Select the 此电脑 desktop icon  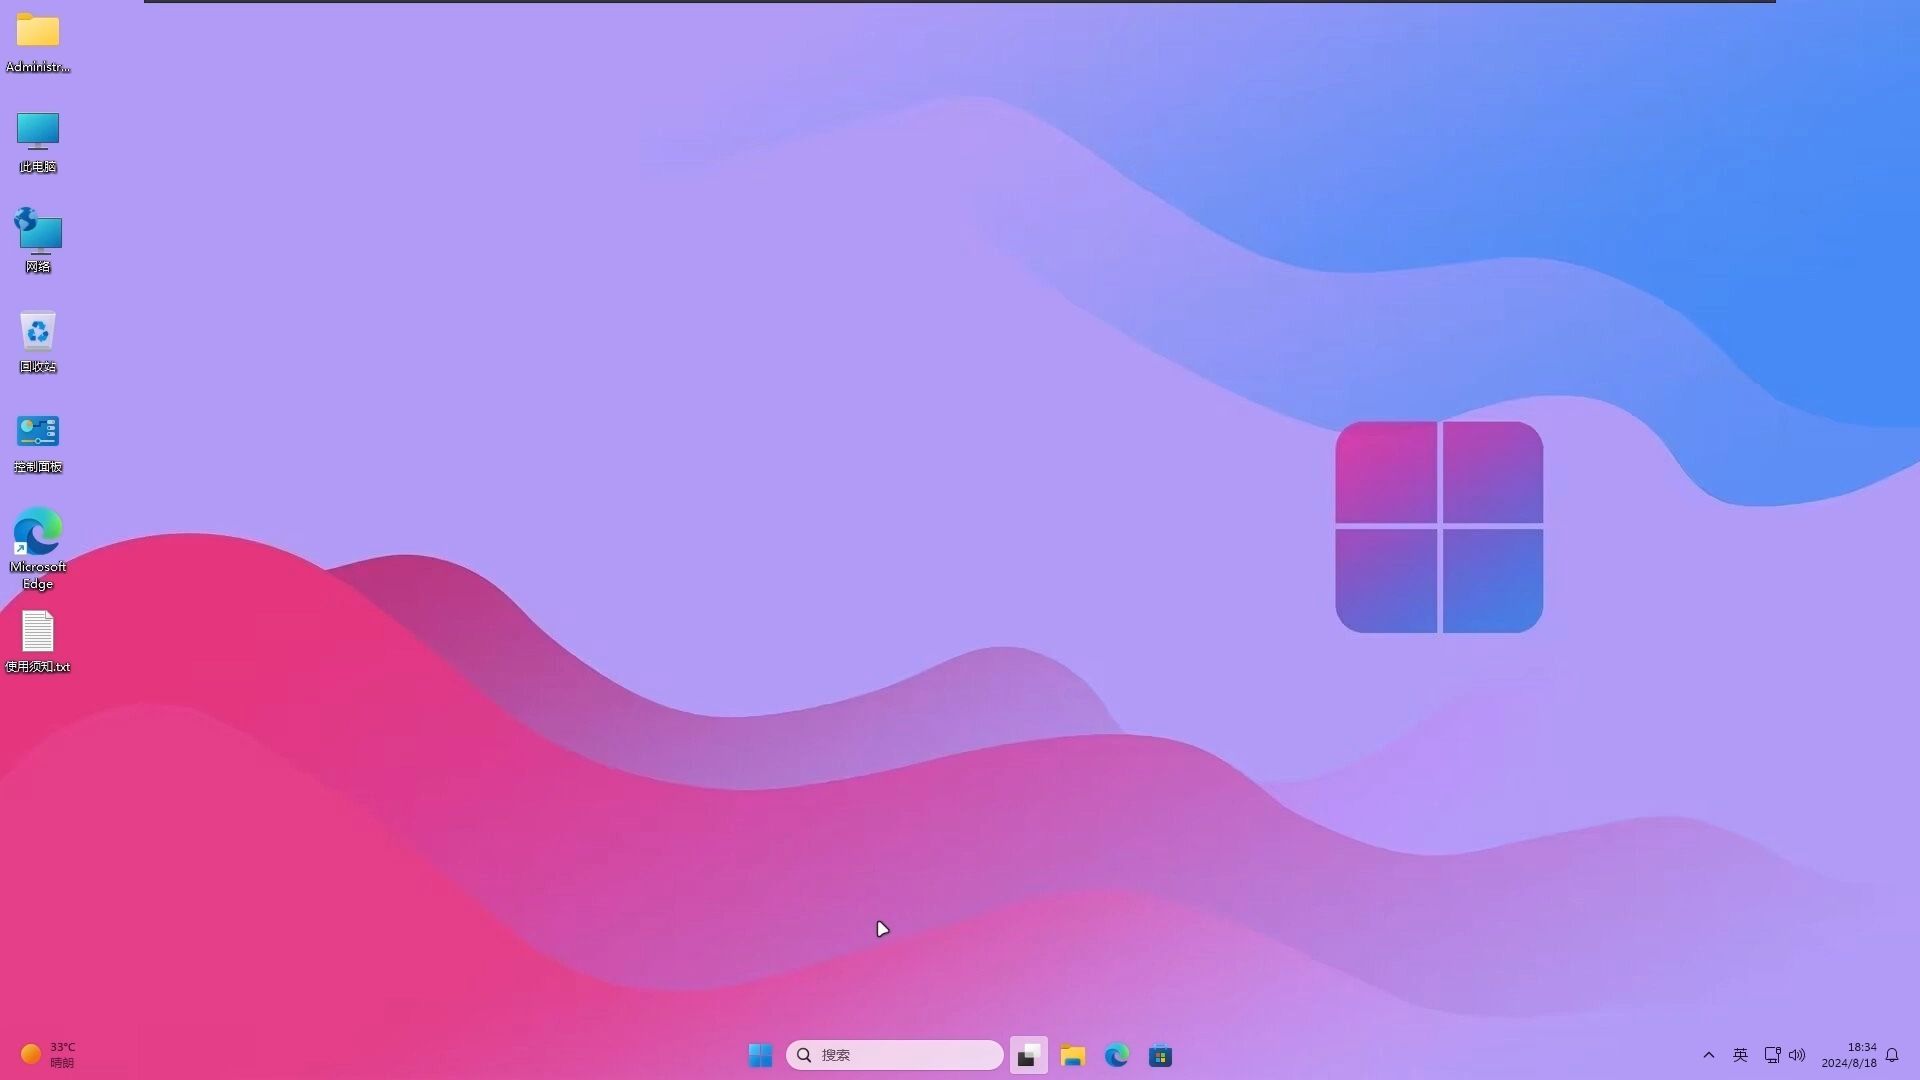(38, 142)
